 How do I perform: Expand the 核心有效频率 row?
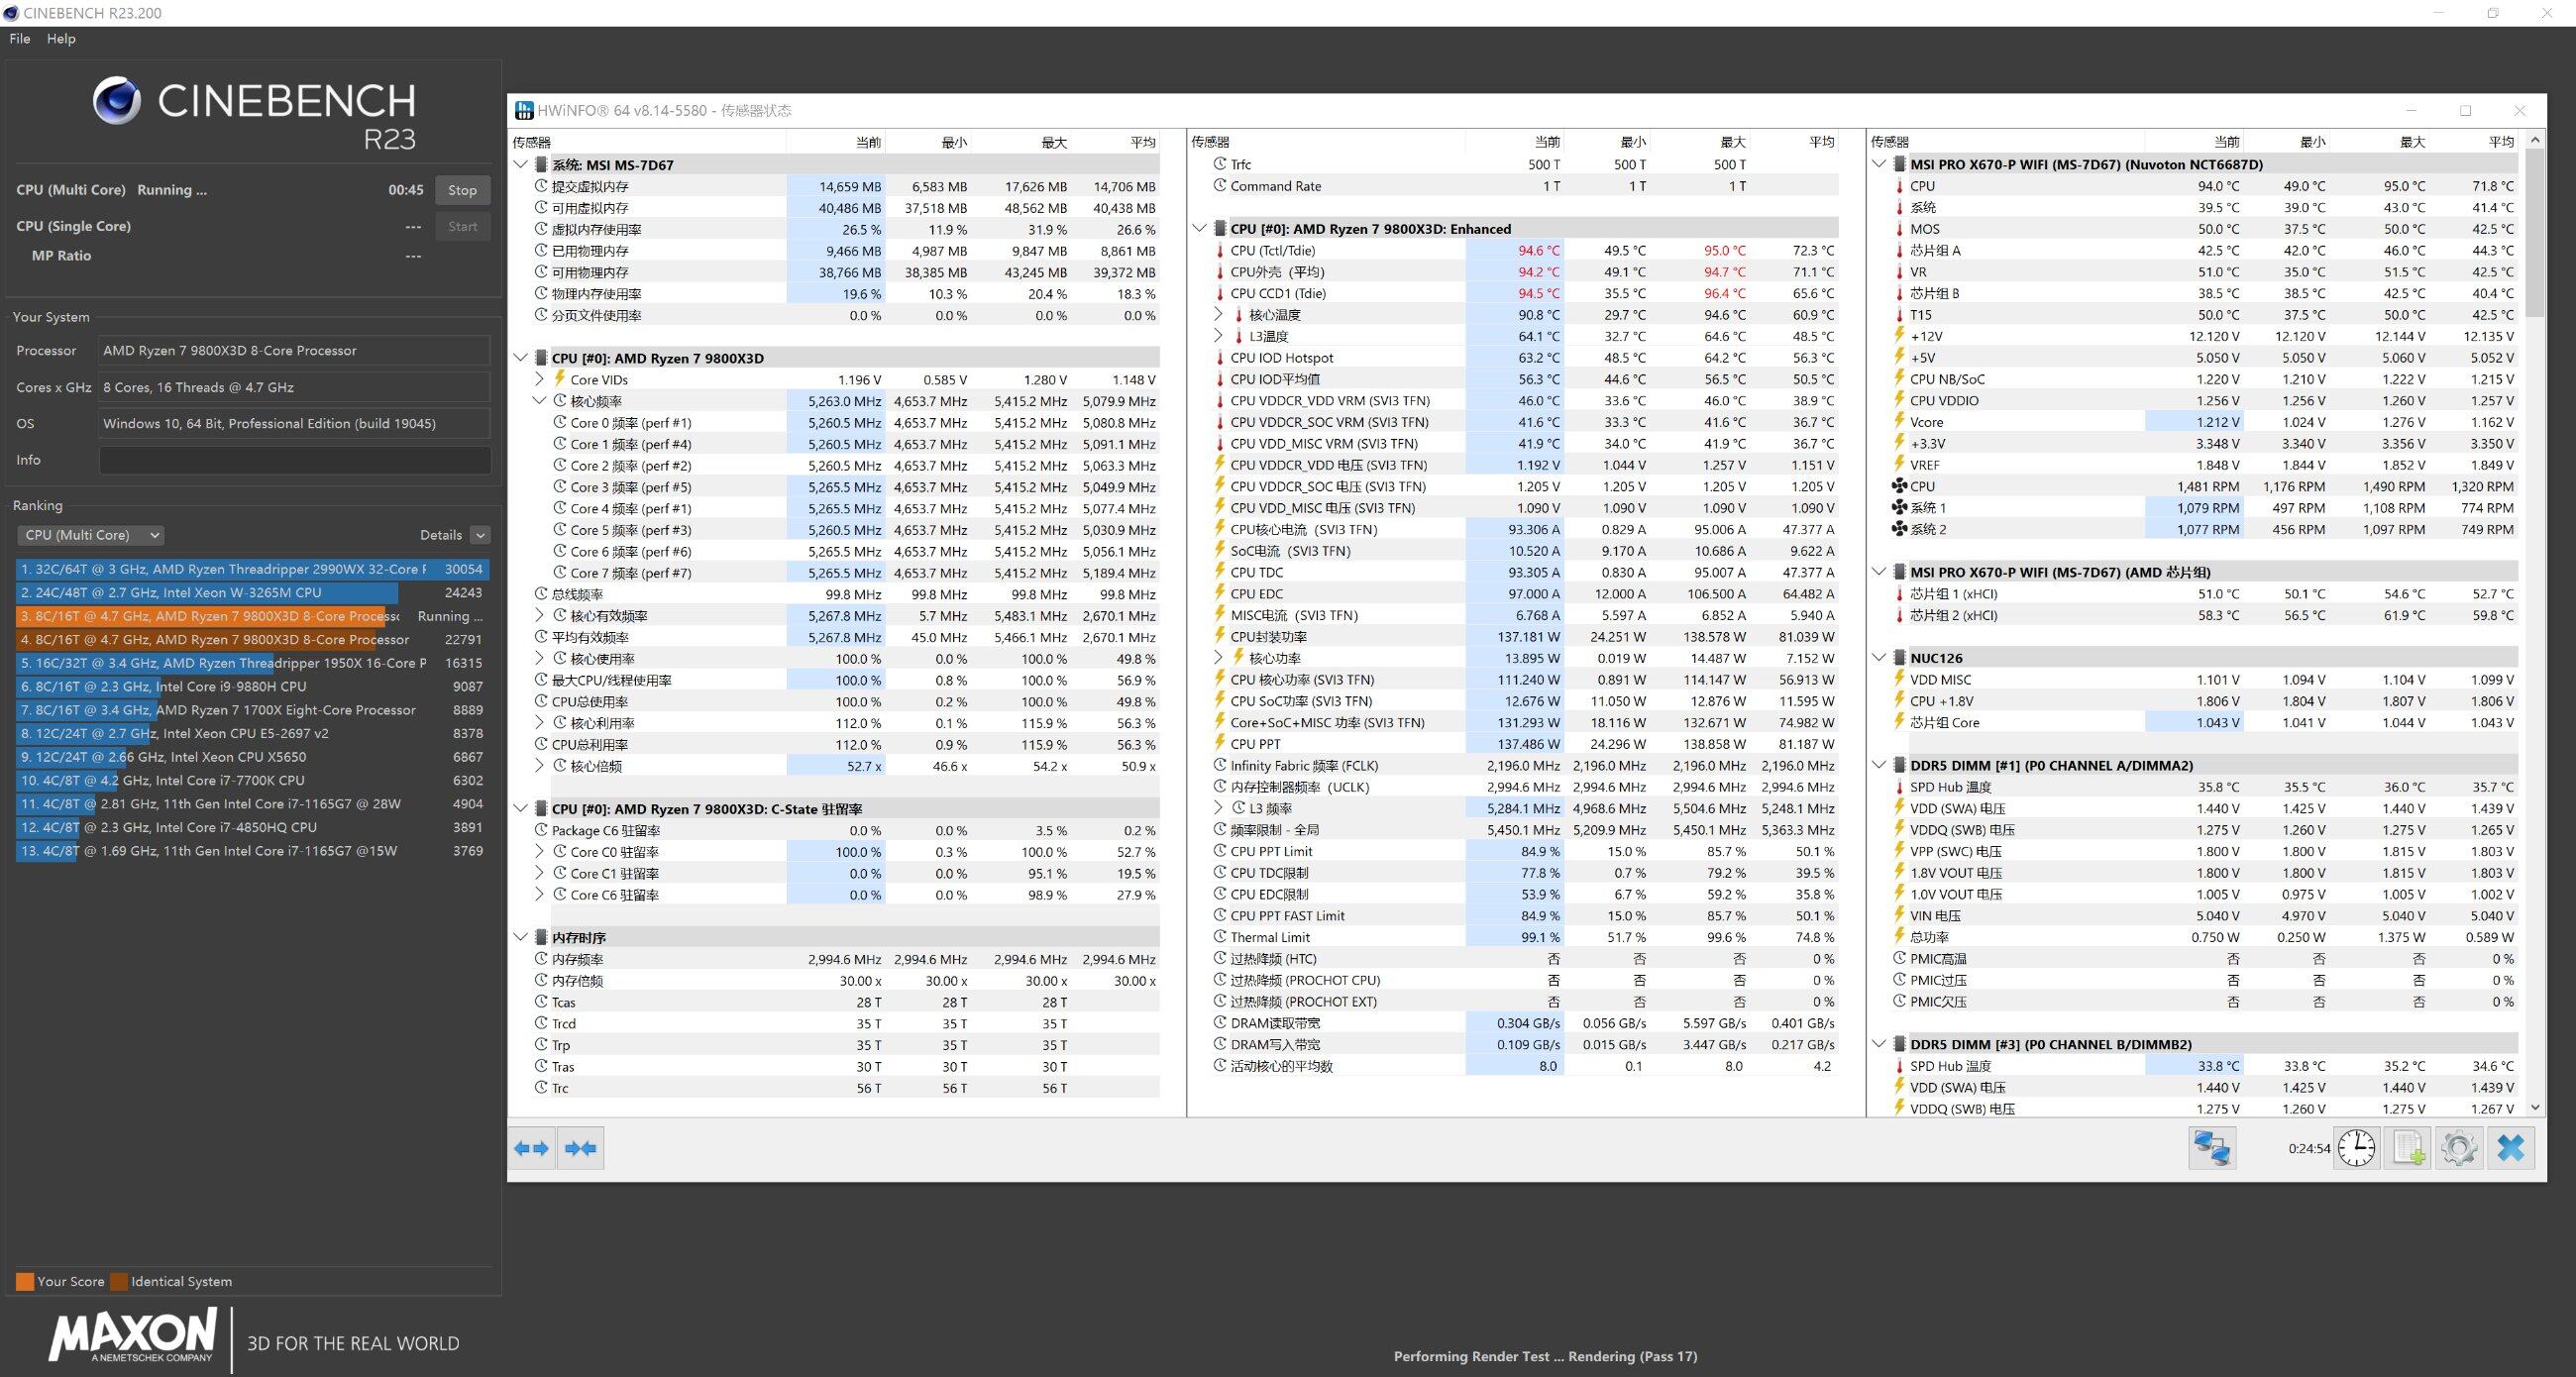(540, 615)
